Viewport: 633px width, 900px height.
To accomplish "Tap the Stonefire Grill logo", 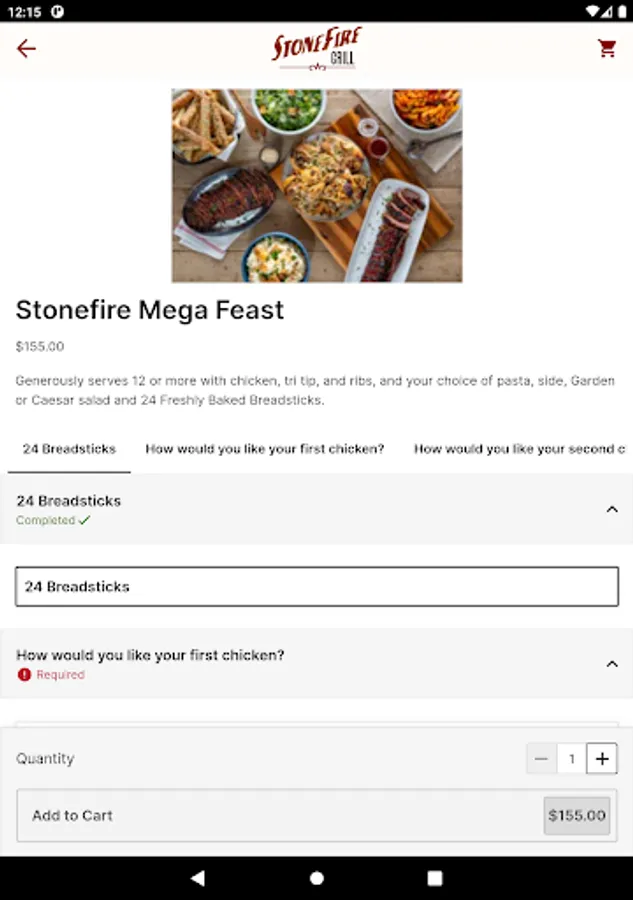I will point(317,49).
